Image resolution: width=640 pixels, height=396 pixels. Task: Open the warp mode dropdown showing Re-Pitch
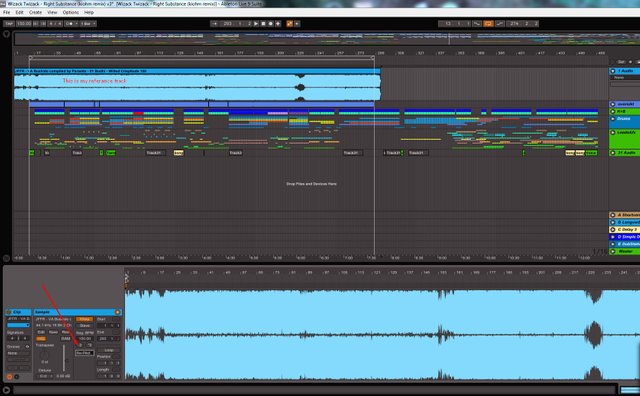(85, 353)
